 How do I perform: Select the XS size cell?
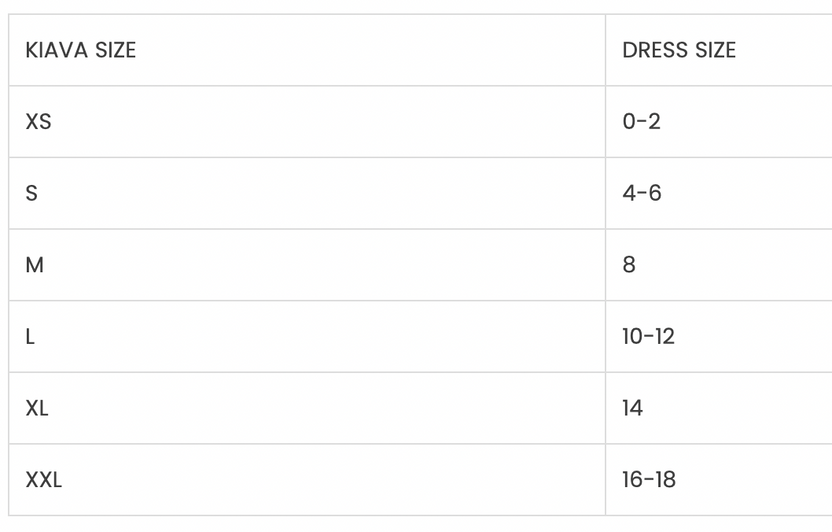pyautogui.click(x=38, y=122)
